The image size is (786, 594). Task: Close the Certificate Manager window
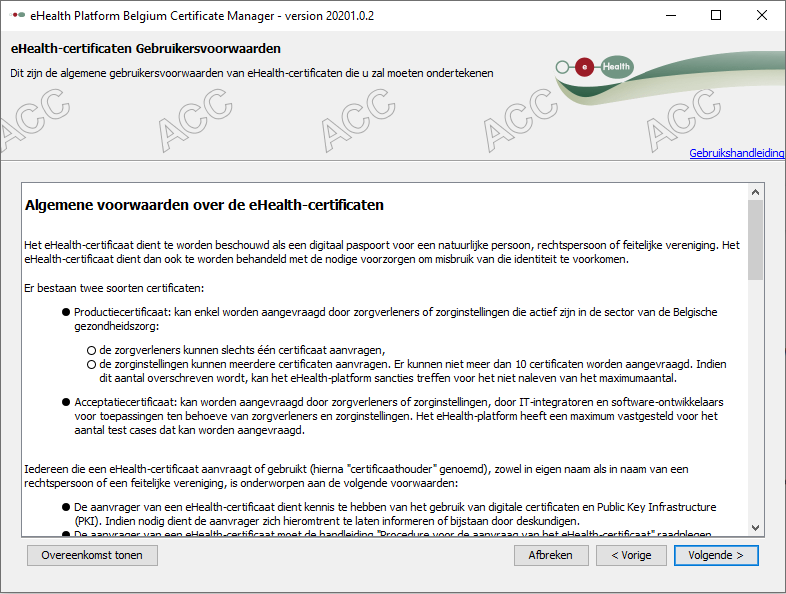761,16
